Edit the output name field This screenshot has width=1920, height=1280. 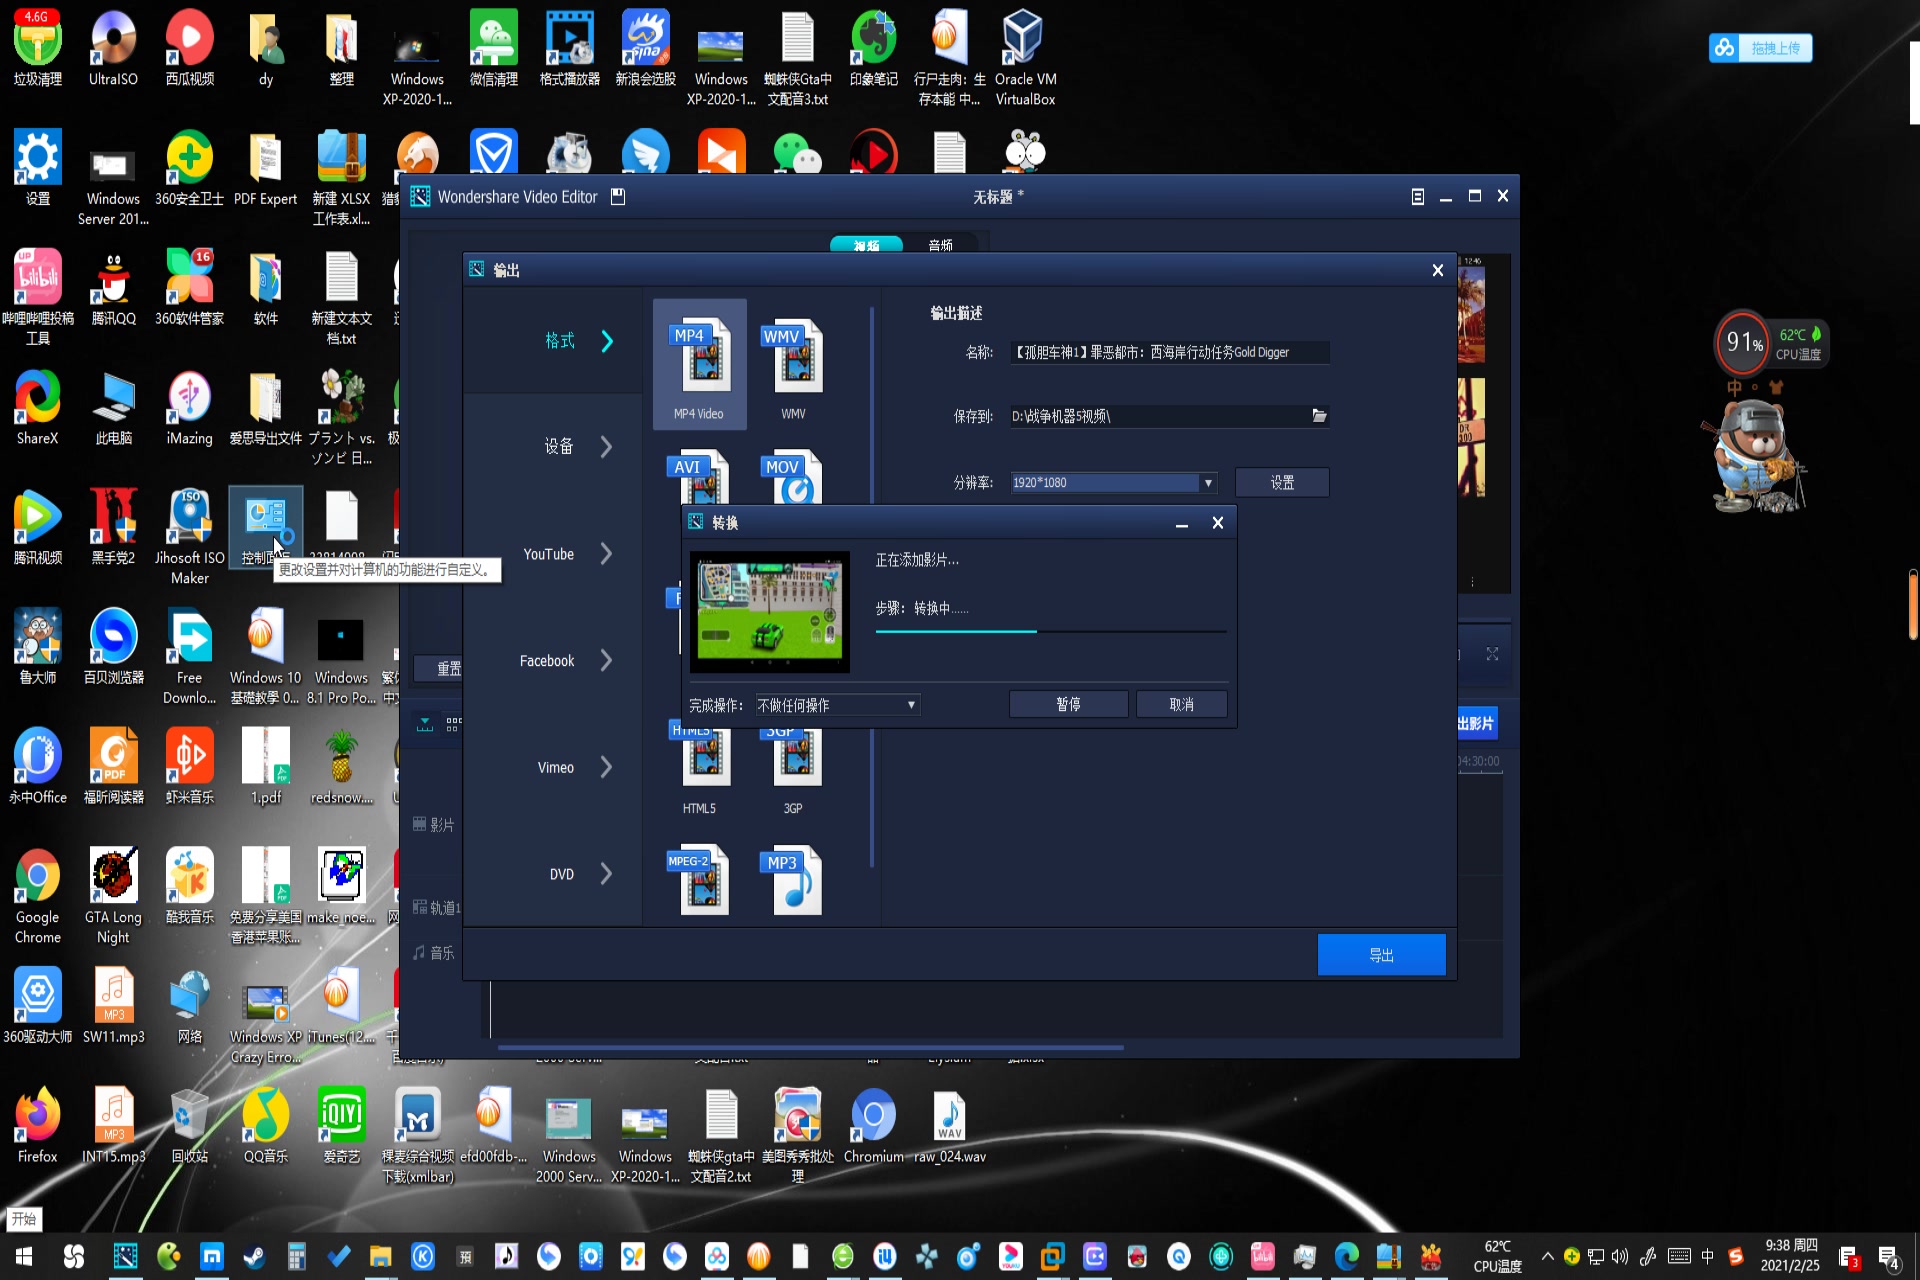click(1169, 353)
